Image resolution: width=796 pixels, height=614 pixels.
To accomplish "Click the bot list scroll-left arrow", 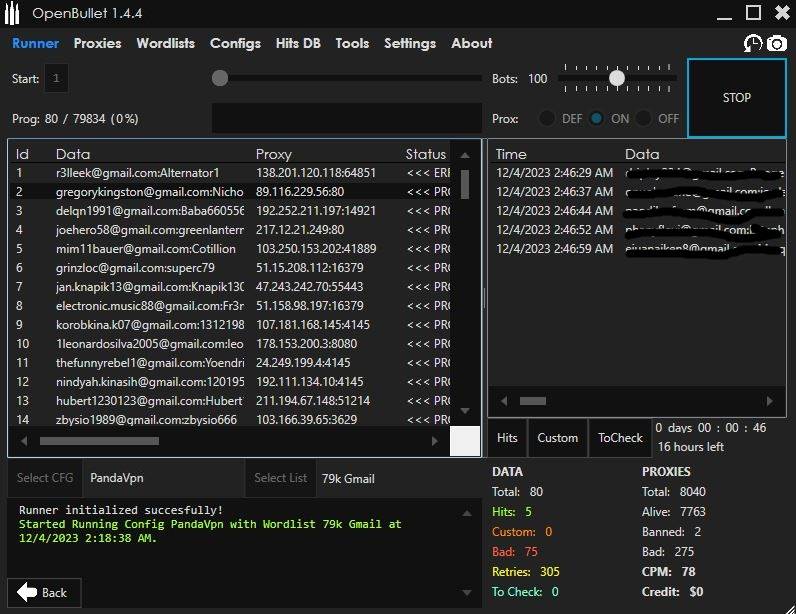I will click(24, 441).
